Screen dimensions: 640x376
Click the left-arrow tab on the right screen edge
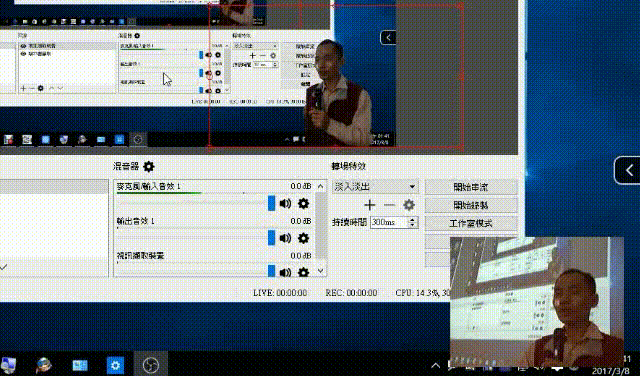click(628, 170)
